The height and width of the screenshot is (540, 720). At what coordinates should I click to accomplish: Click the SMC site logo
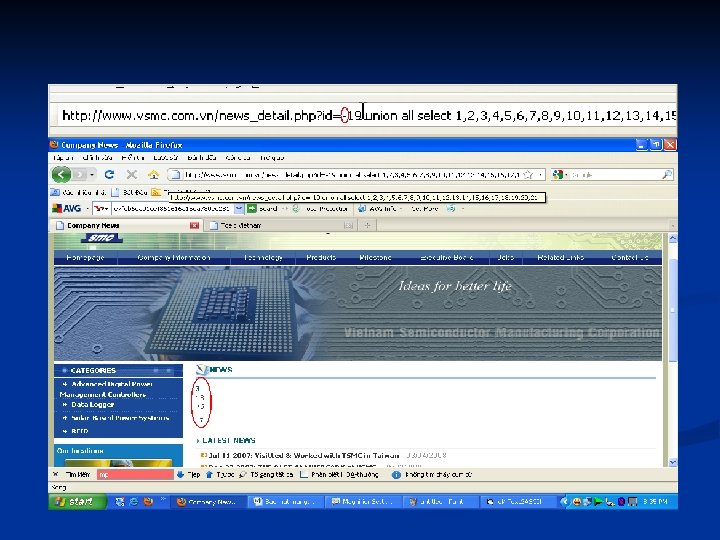(x=101, y=238)
